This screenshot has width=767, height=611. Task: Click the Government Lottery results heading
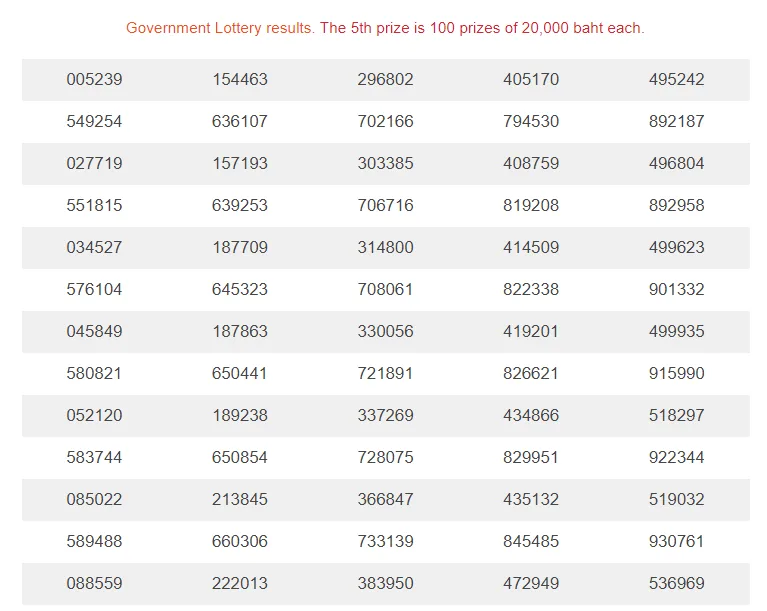coord(385,28)
